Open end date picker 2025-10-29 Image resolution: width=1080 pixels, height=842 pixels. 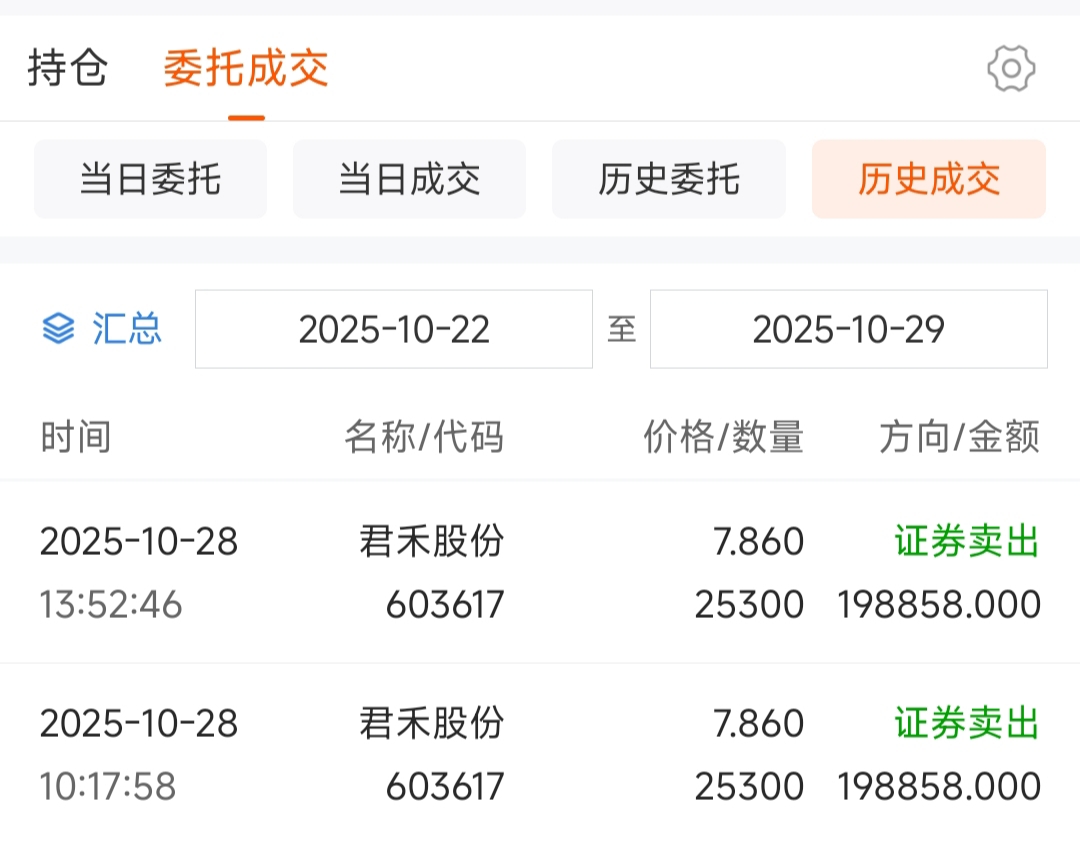pos(848,329)
